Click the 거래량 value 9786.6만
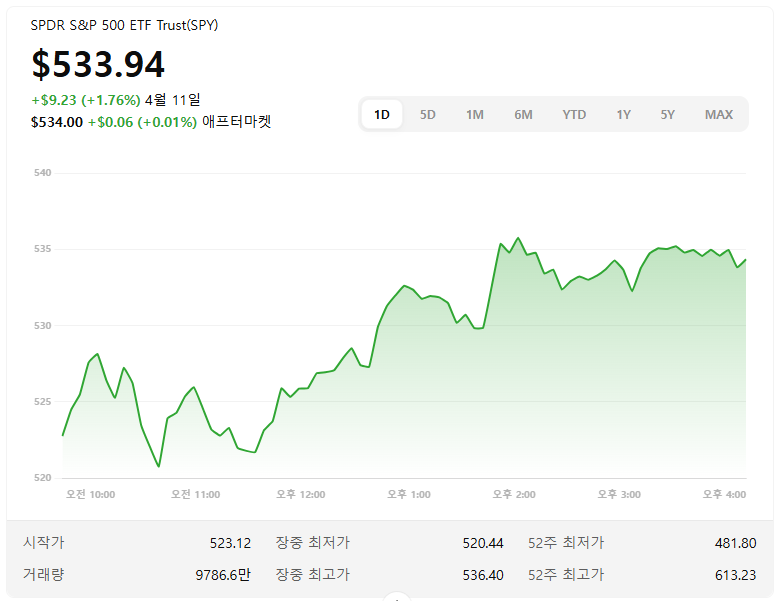Screen dimensions: 782x601 pyautogui.click(x=223, y=575)
